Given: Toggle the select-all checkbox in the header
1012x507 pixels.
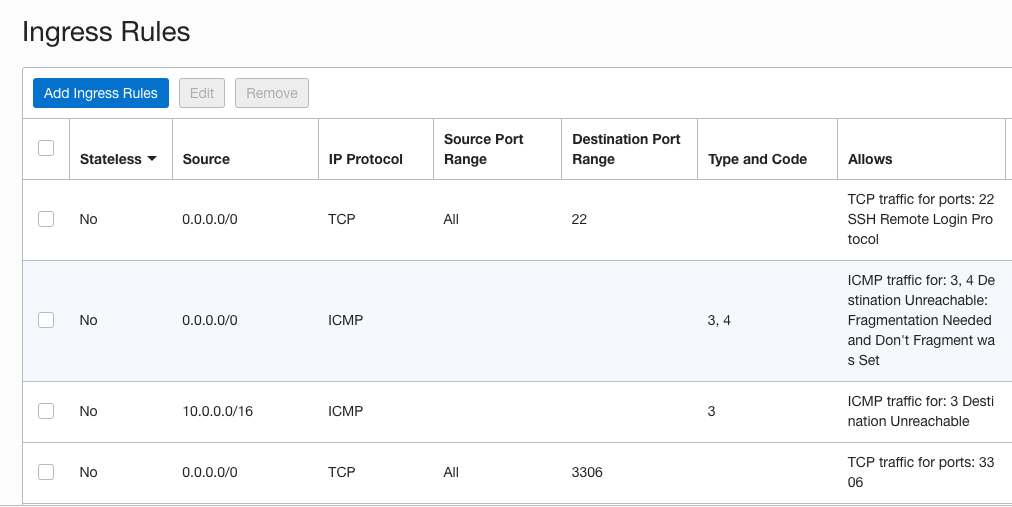Looking at the screenshot, I should point(46,148).
